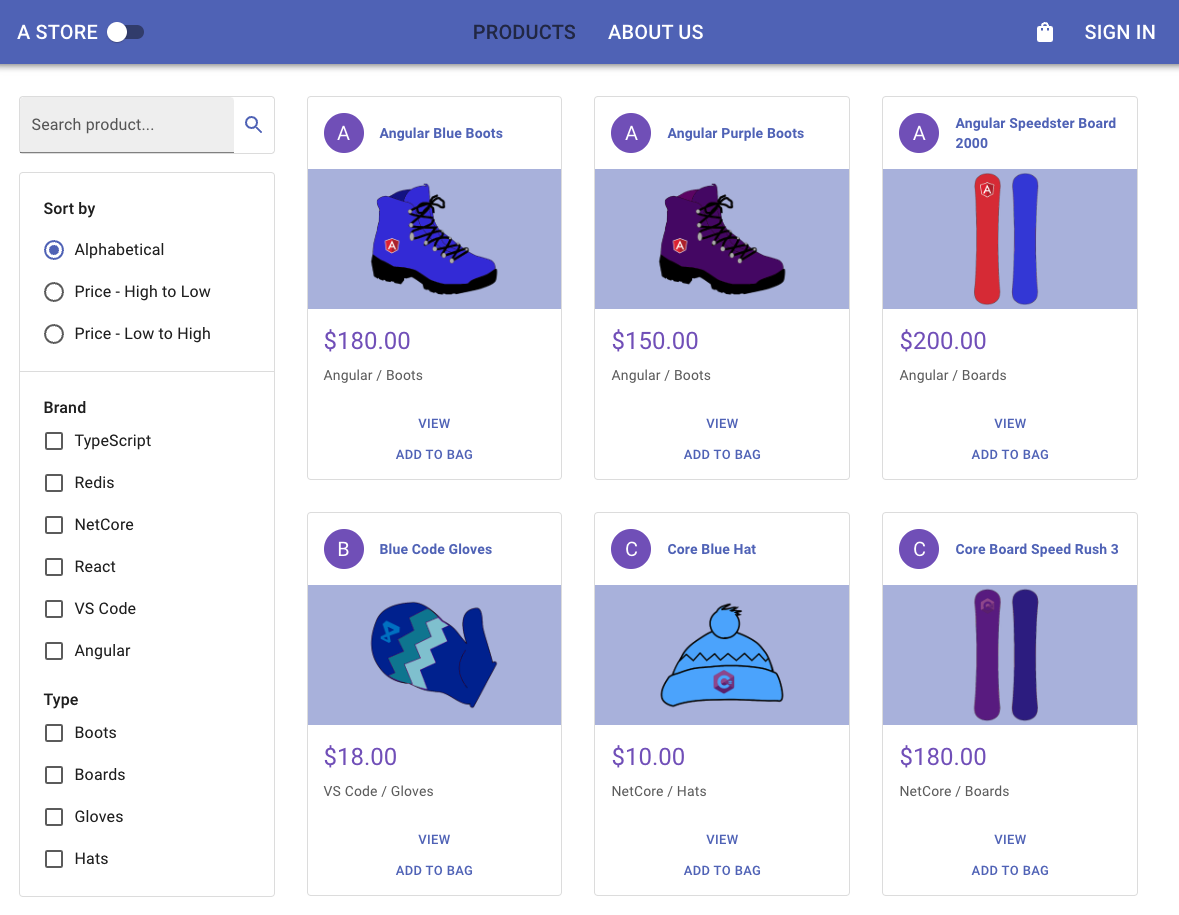This screenshot has width=1179, height=915.
Task: Click the Blue Code Gloves 'B' avatar
Action: [344, 549]
